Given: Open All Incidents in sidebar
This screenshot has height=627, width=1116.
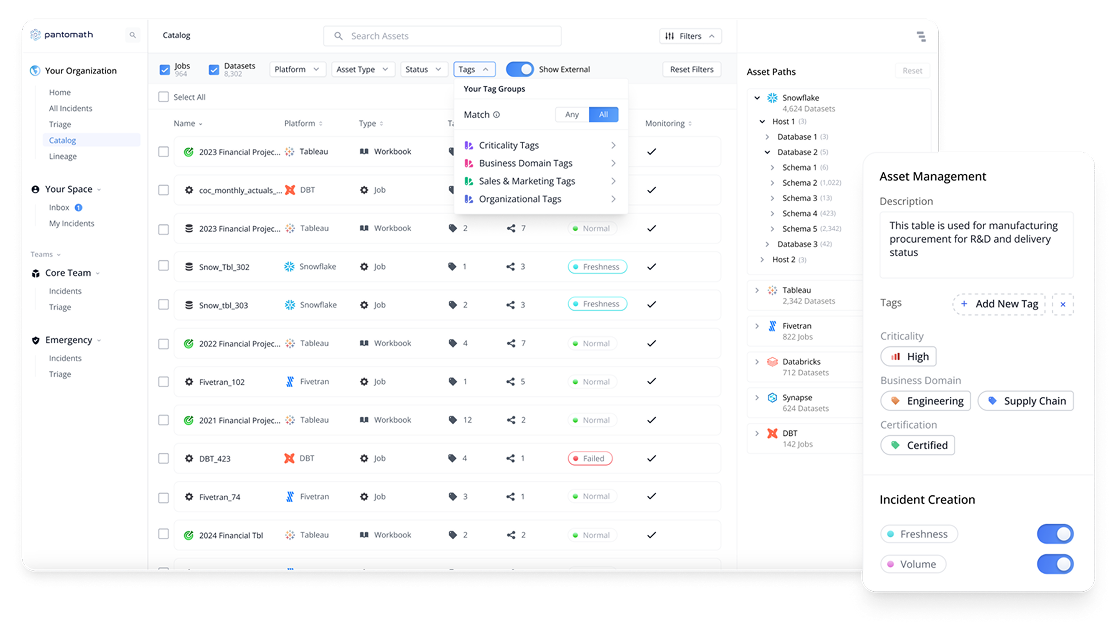Looking at the screenshot, I should coord(70,108).
